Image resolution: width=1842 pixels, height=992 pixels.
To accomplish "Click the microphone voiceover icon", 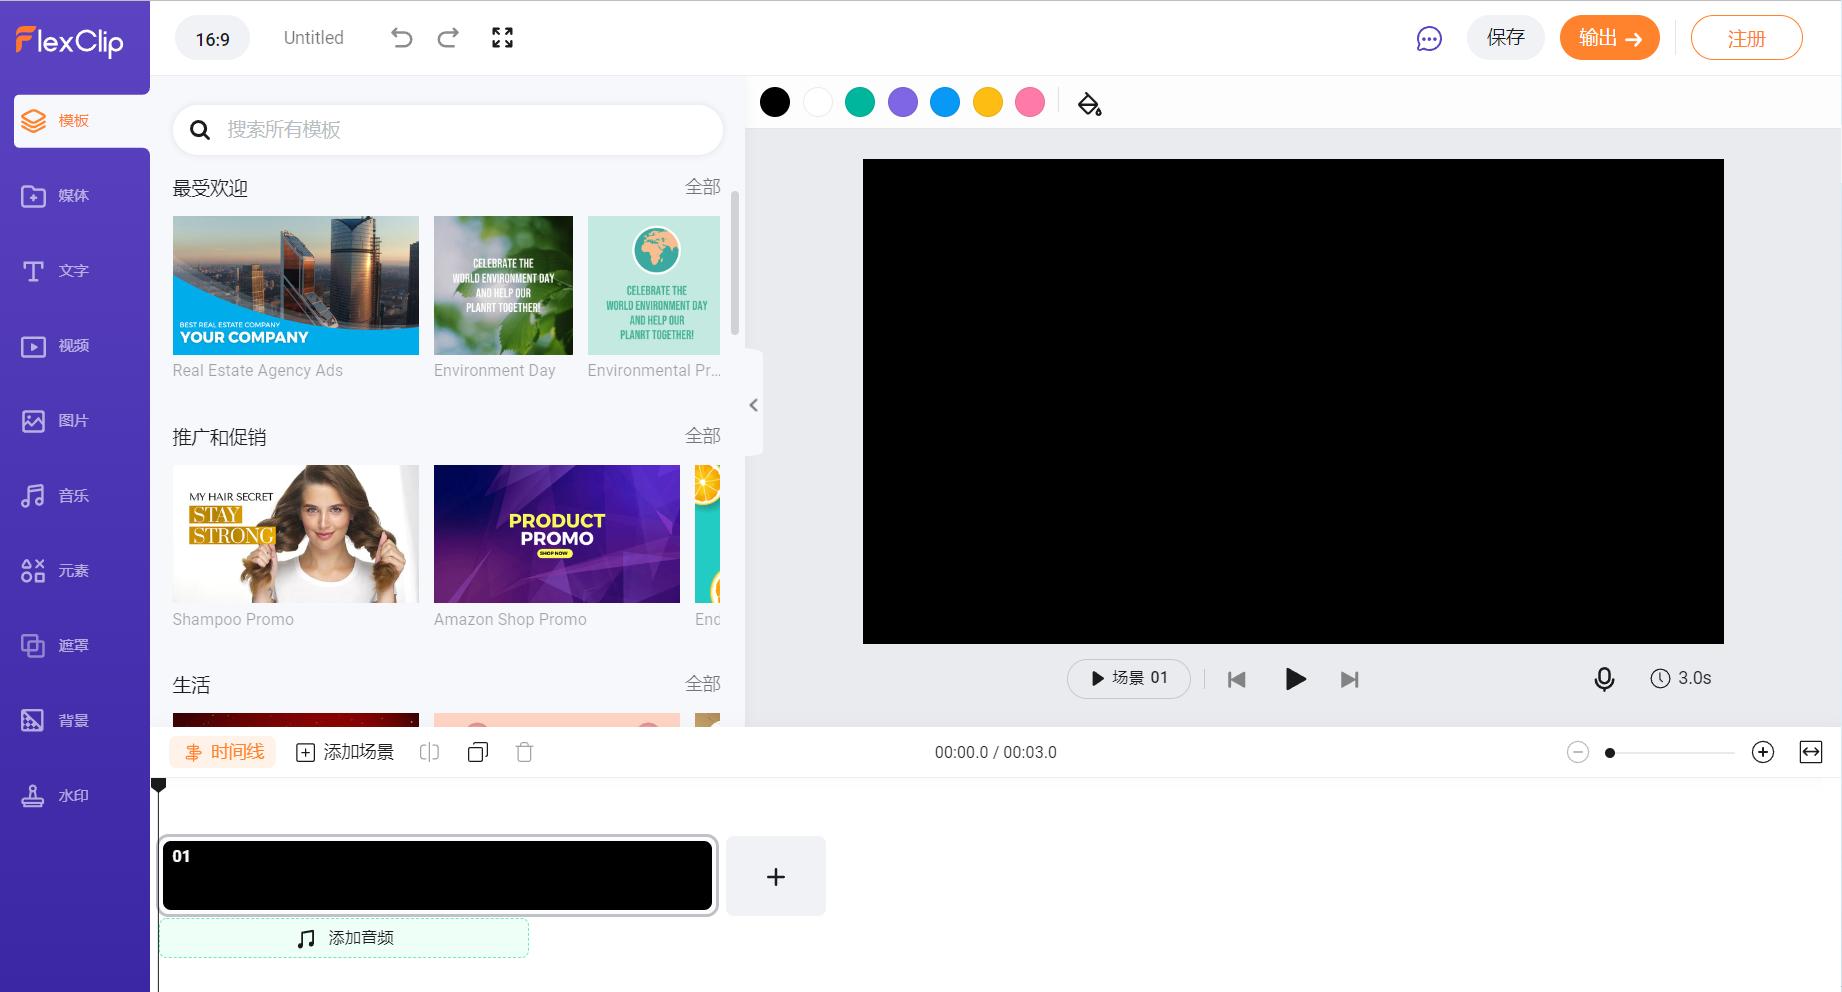I will click(1603, 679).
